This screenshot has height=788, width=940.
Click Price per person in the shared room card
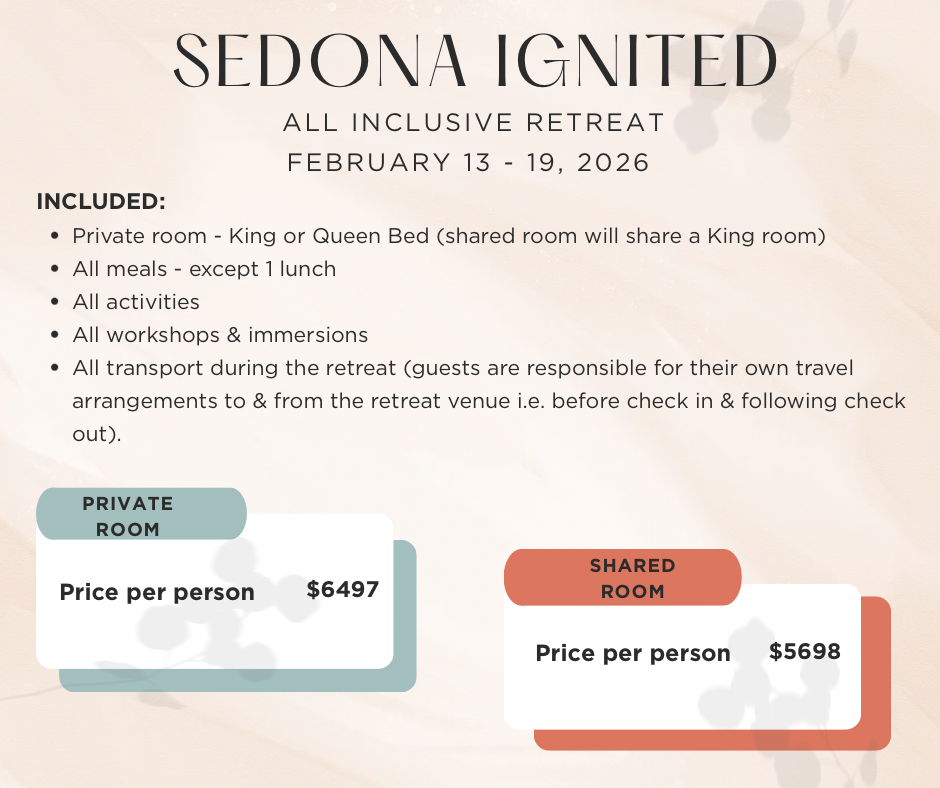pos(633,654)
